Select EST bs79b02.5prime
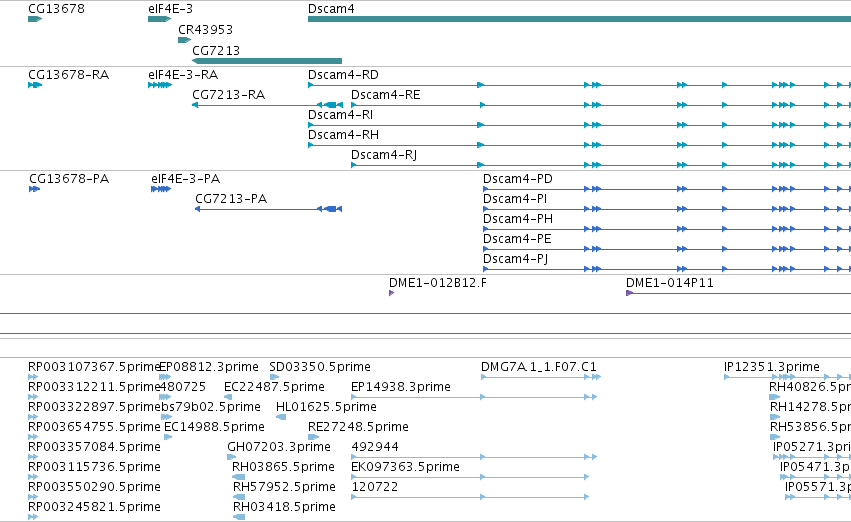This screenshot has width=851, height=522. [211, 407]
